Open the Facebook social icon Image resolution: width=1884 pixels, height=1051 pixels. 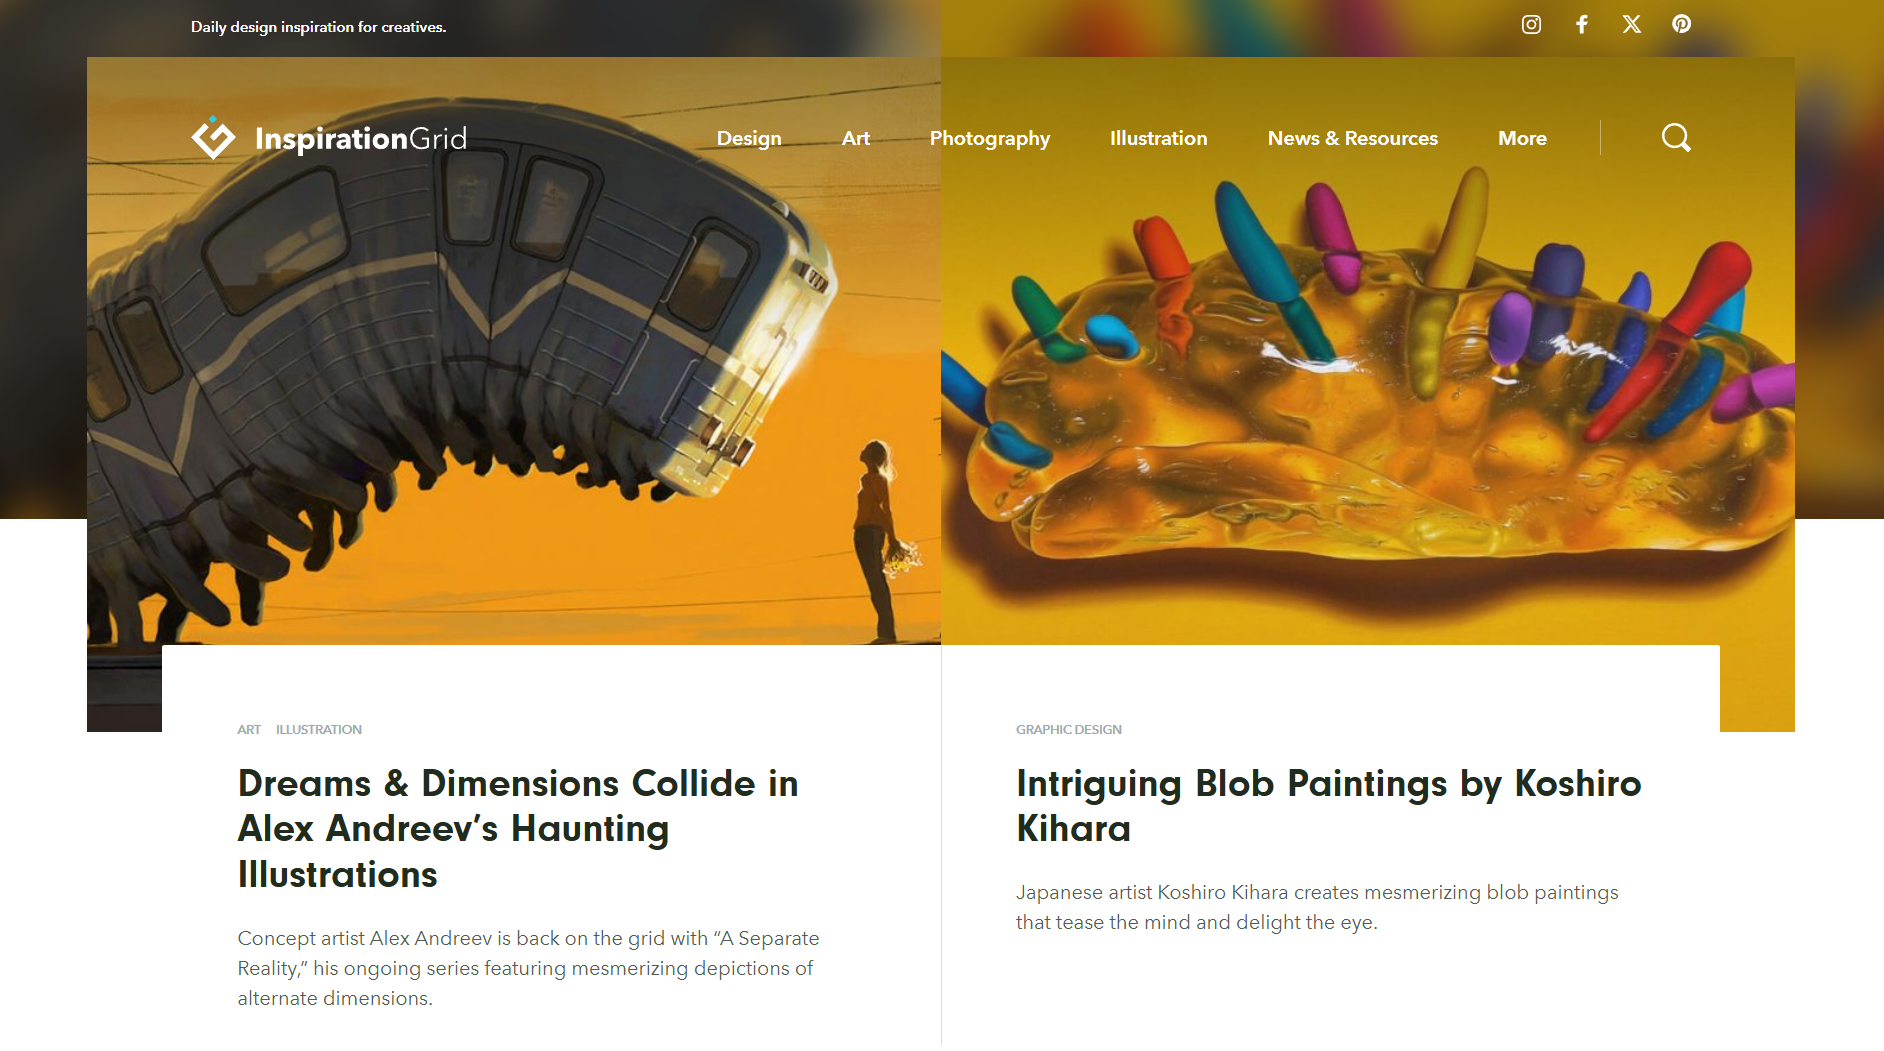(1582, 25)
